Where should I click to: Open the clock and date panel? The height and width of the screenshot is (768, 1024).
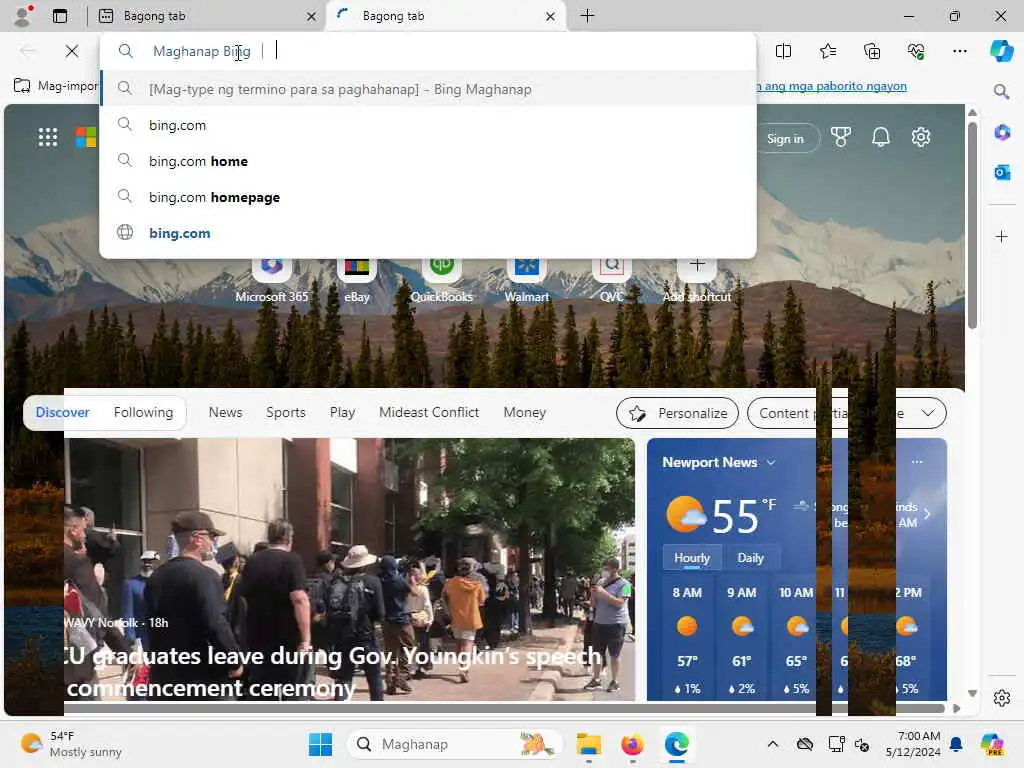[913, 744]
